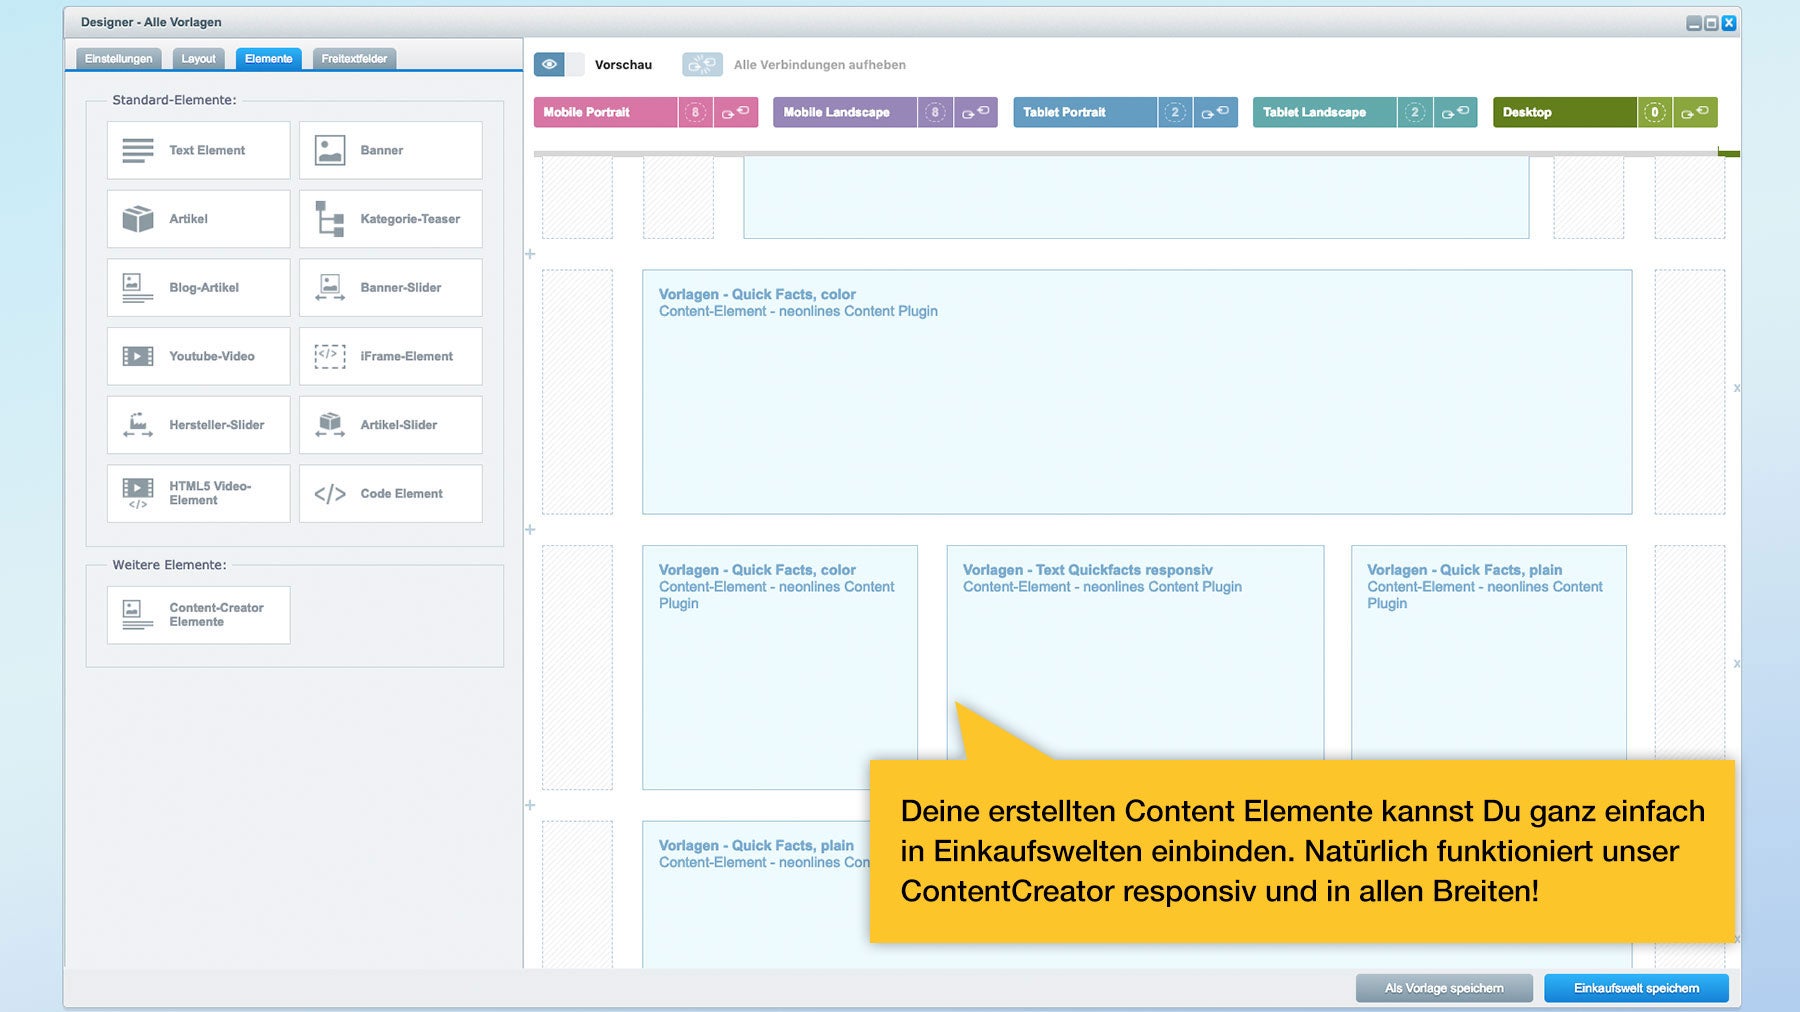The height and width of the screenshot is (1012, 1800).
Task: Open the Freitextfelder tab
Action: [354, 59]
